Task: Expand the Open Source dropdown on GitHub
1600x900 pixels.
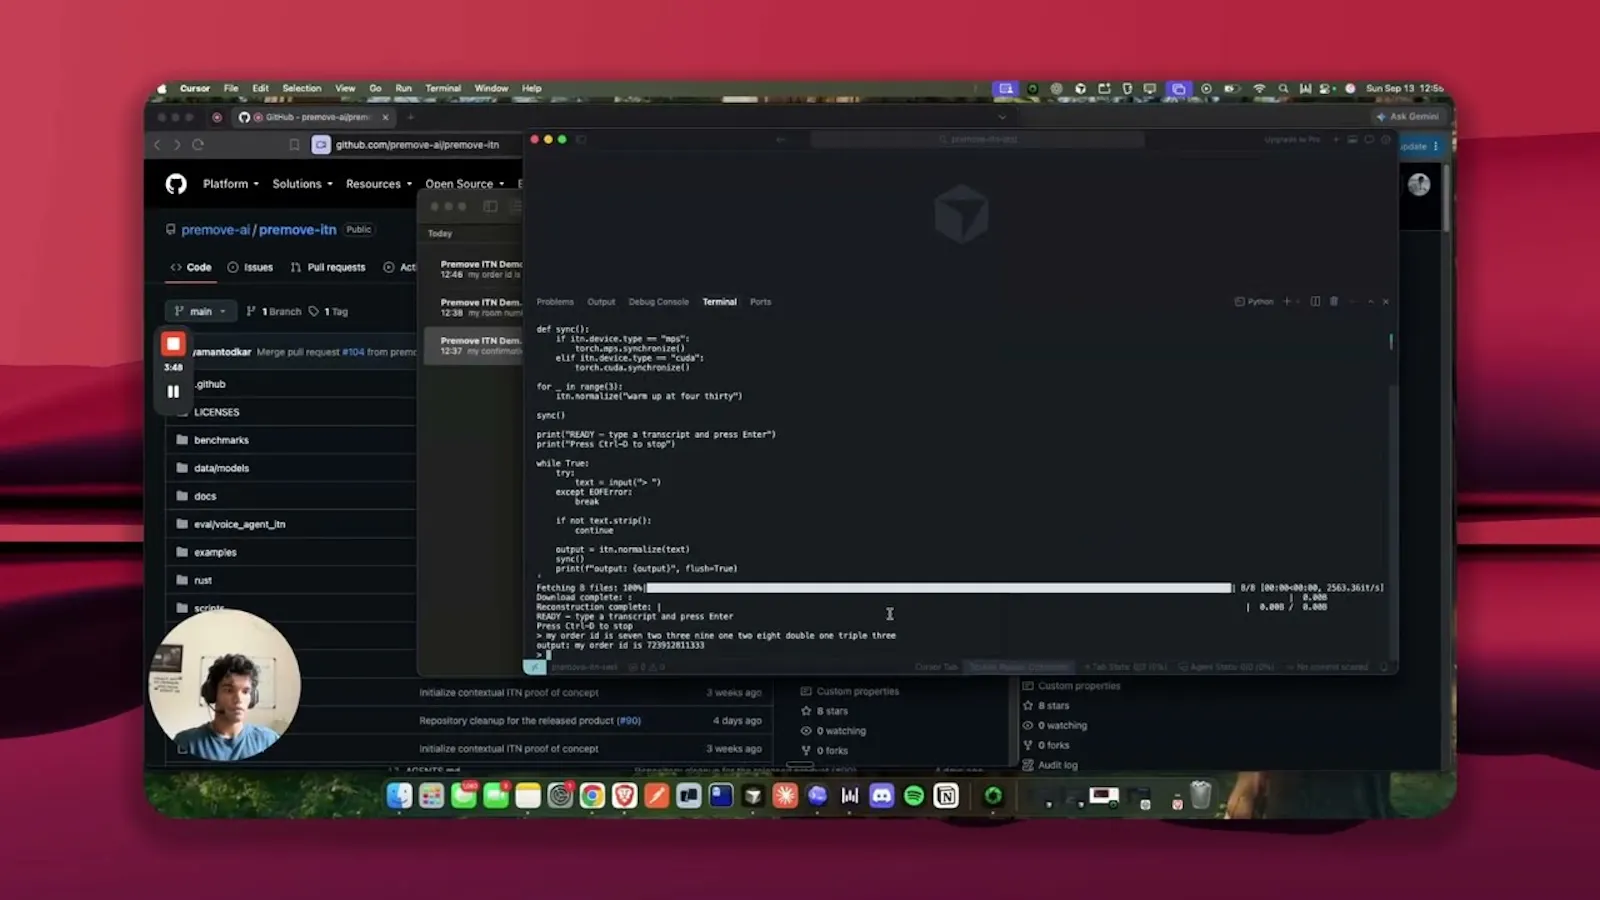Action: click(x=464, y=184)
